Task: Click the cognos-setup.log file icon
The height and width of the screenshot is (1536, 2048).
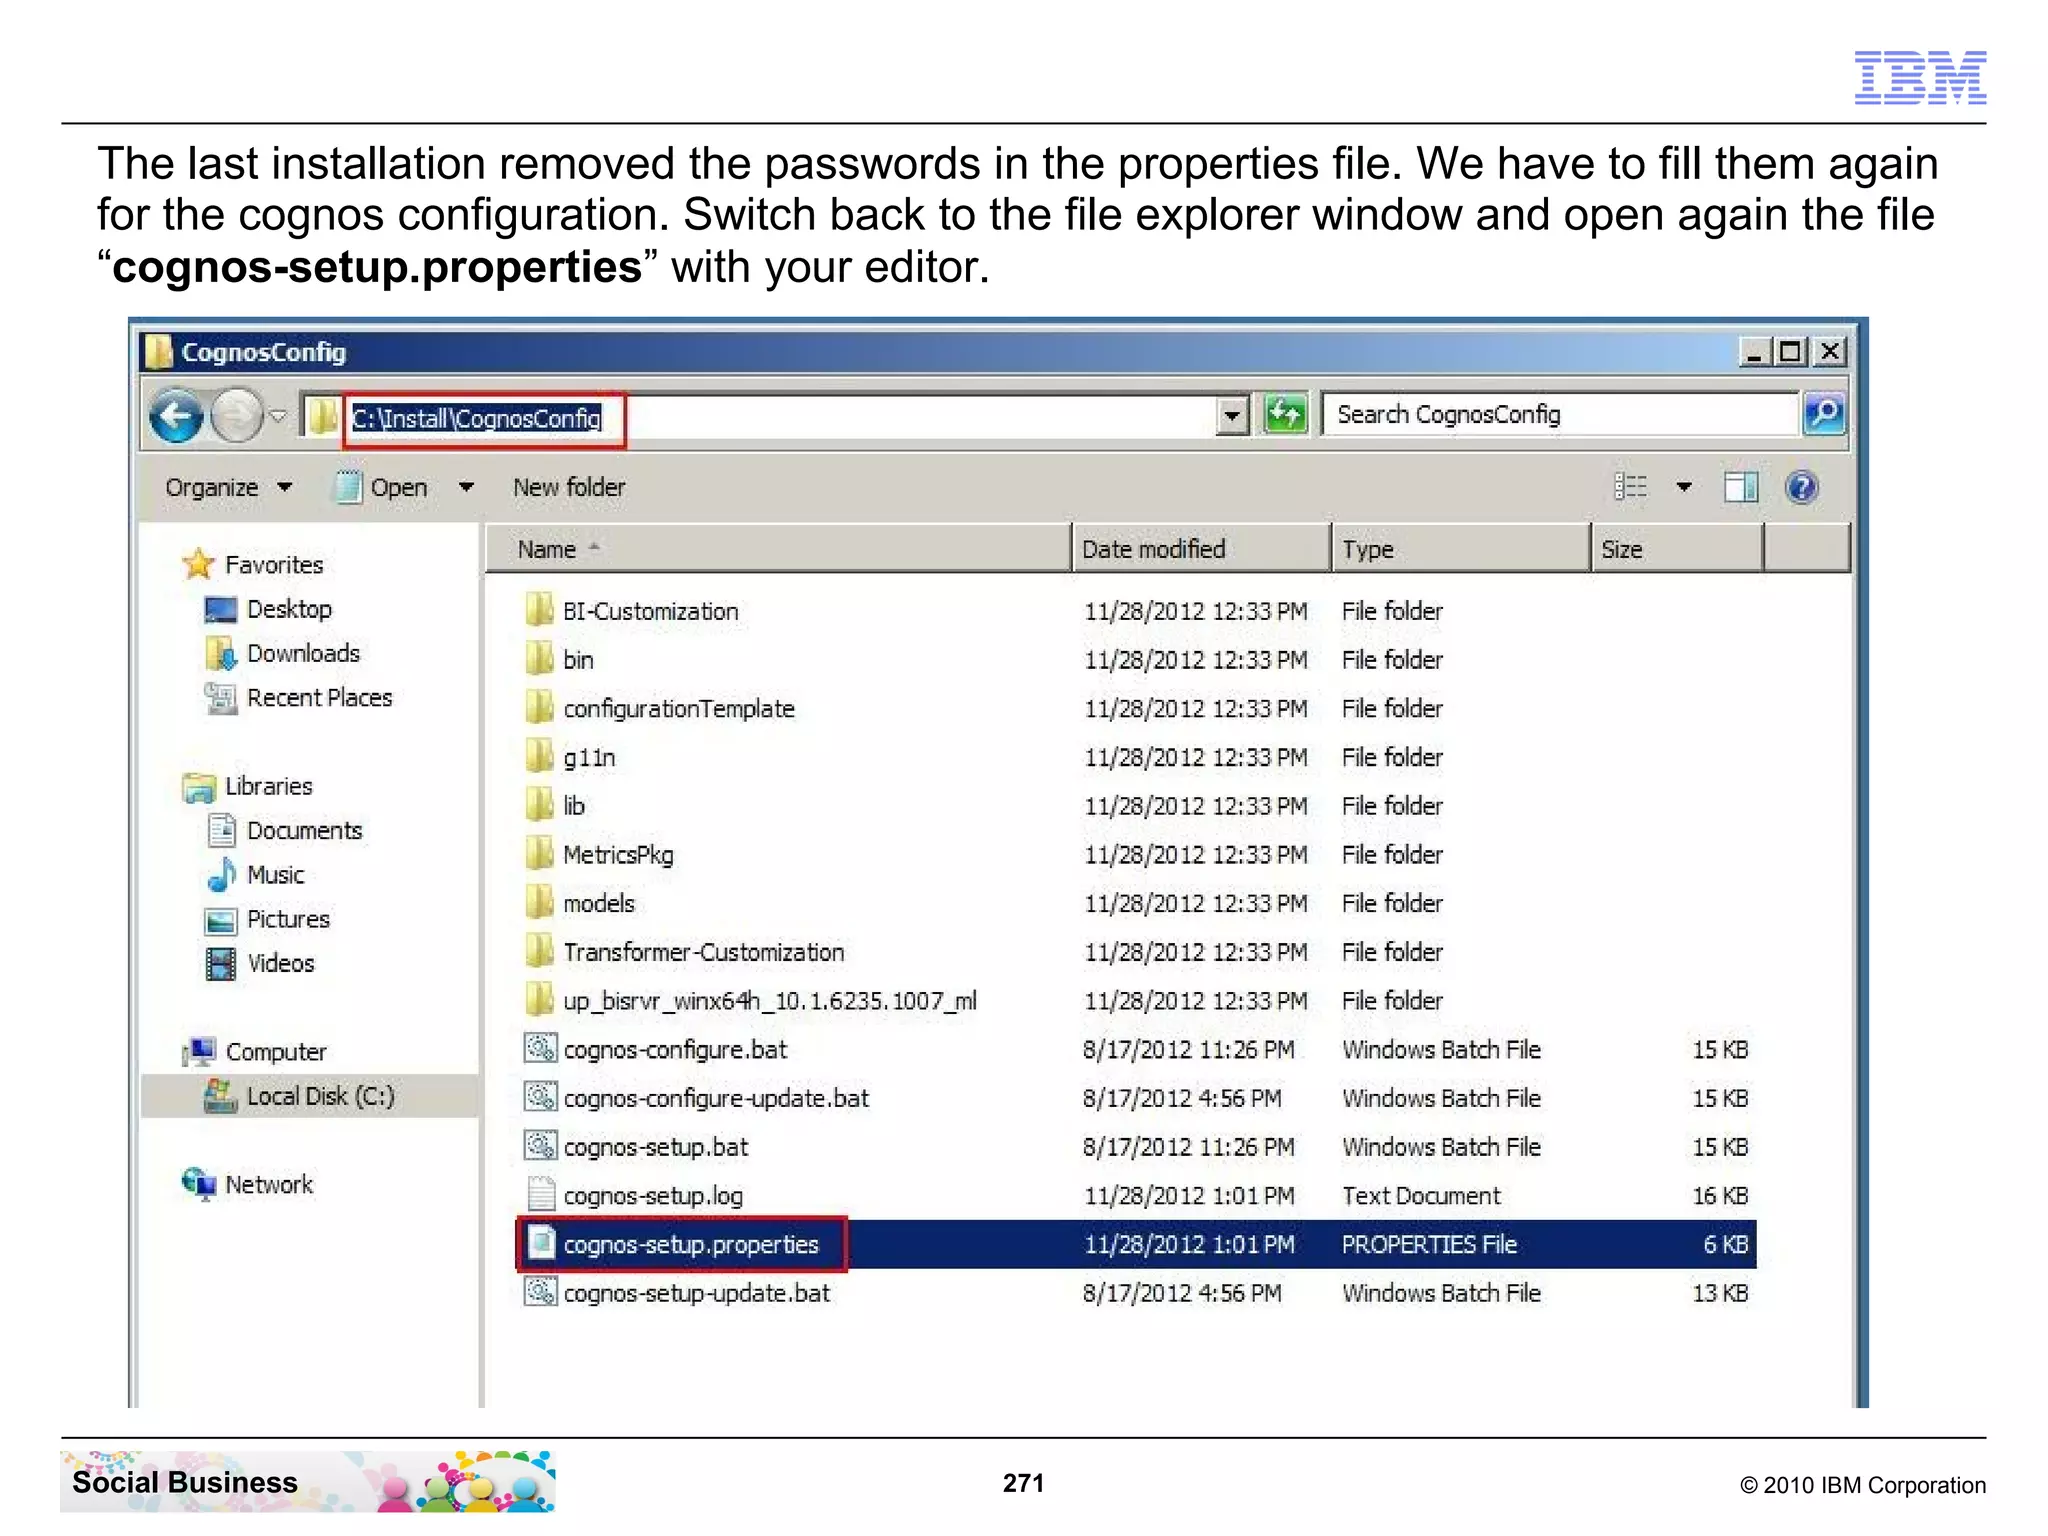Action: click(x=541, y=1194)
